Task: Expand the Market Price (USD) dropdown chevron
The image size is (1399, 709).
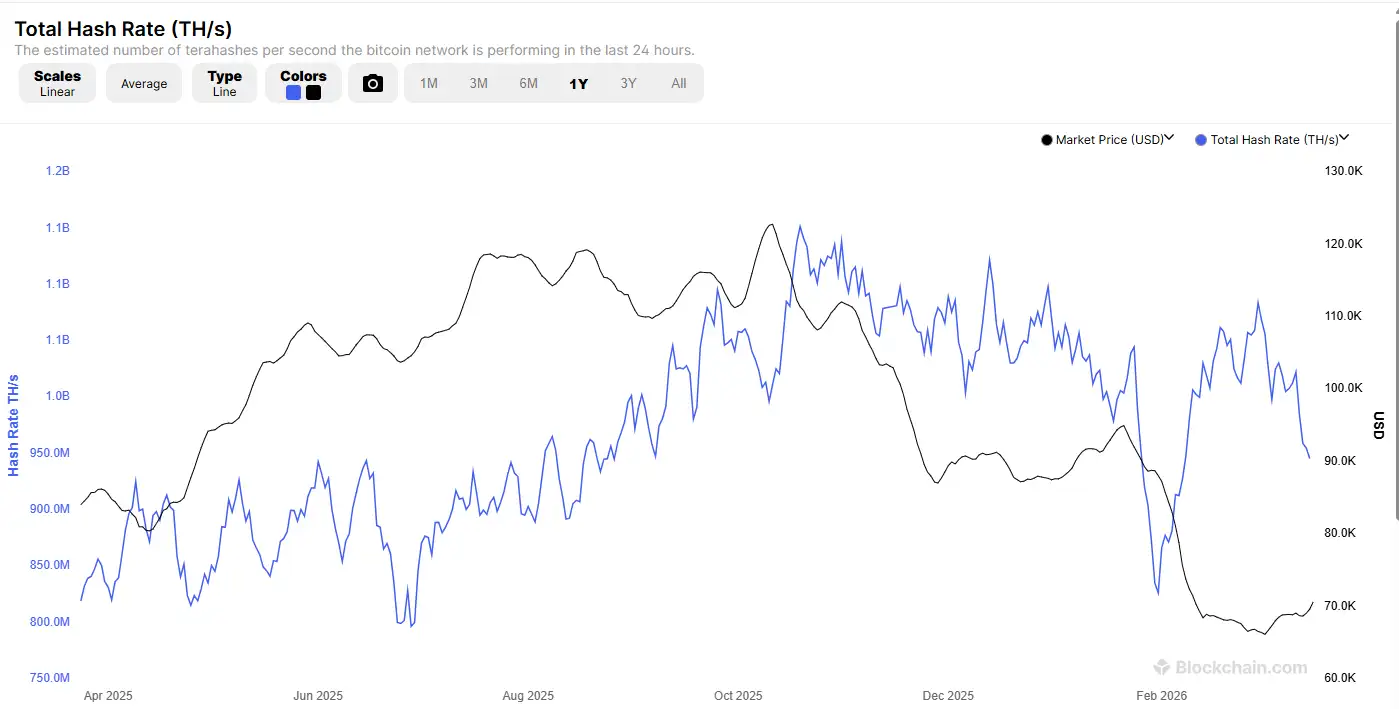Action: point(1170,139)
